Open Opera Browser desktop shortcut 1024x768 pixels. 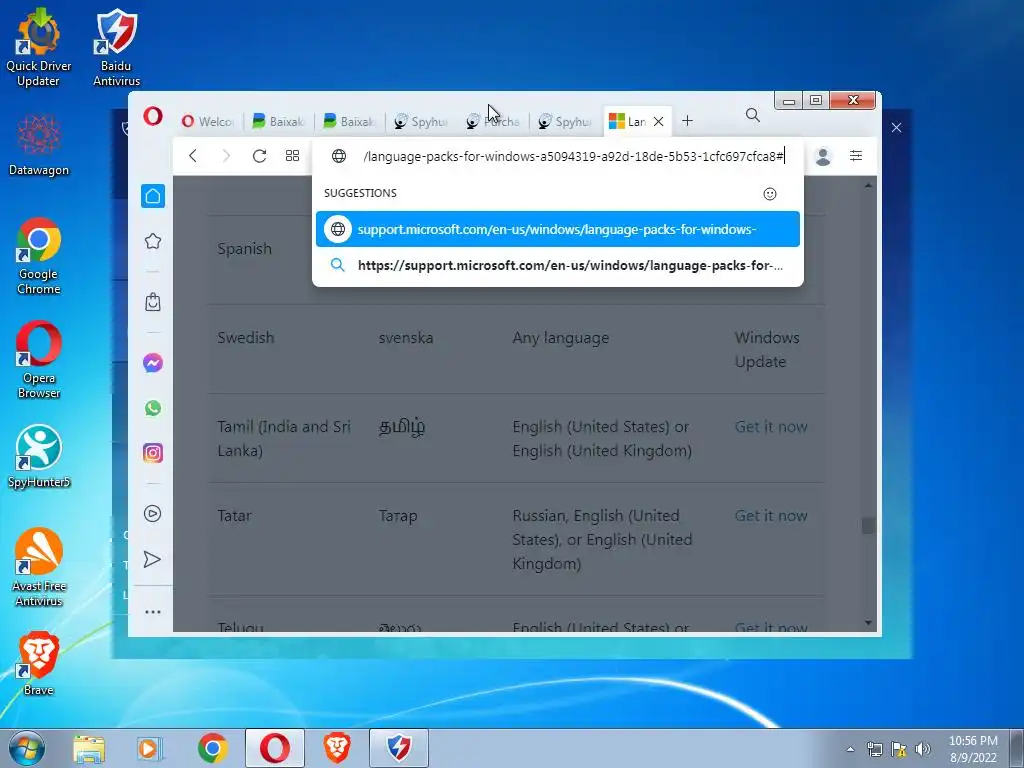coord(39,359)
